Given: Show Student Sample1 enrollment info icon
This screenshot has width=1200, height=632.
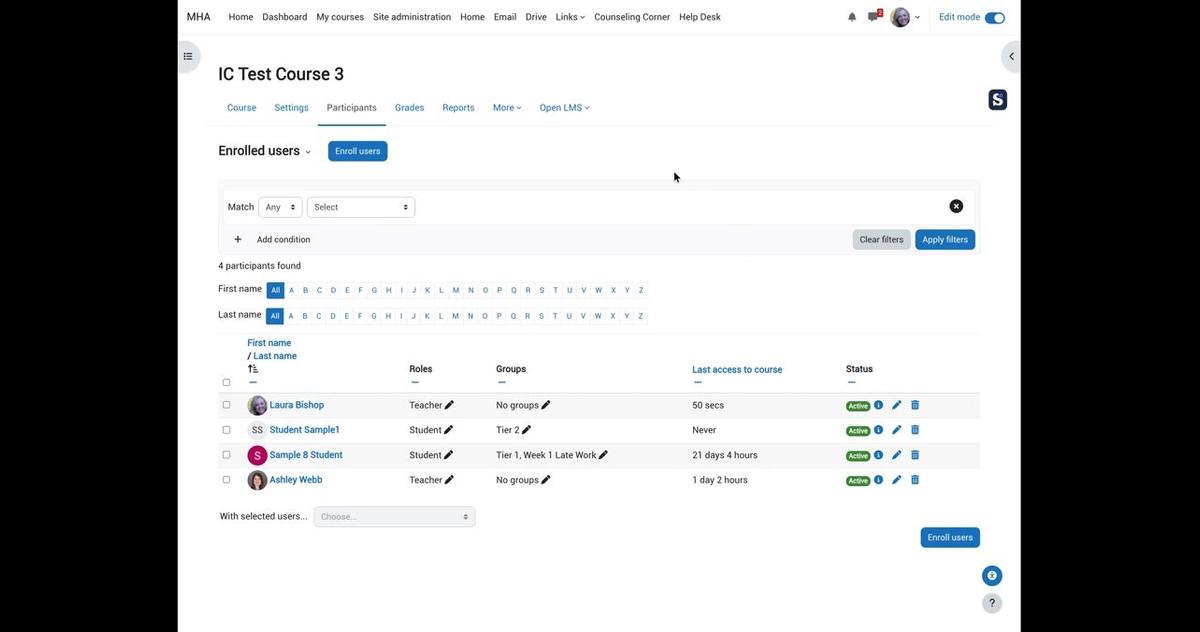Looking at the screenshot, I should pyautogui.click(x=879, y=430).
